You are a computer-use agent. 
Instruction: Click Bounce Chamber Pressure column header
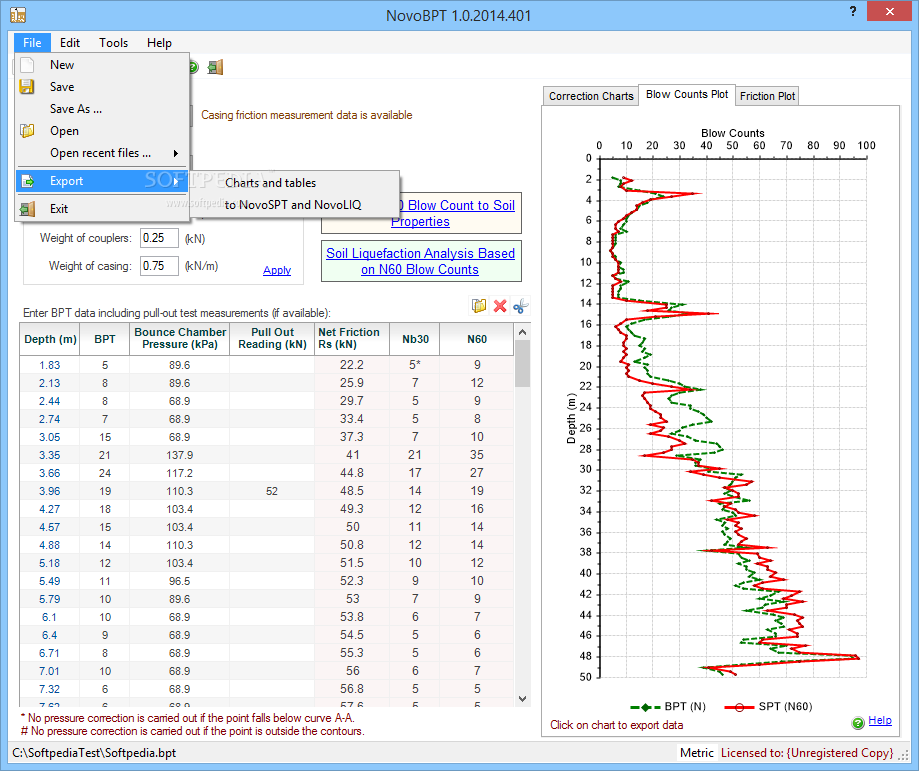point(180,339)
